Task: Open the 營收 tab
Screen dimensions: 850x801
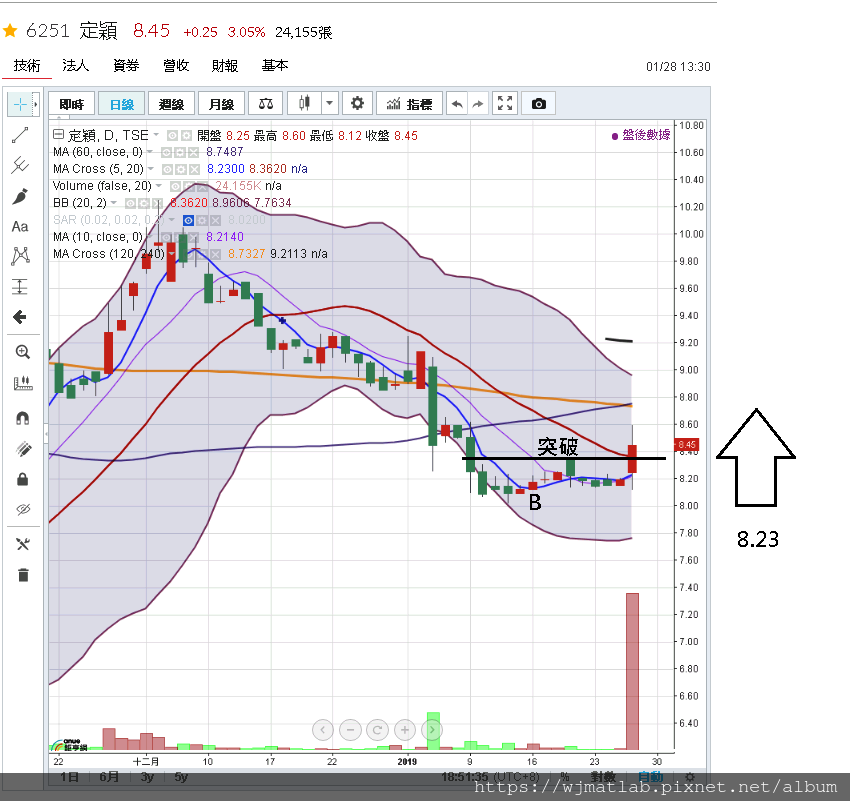Action: [x=176, y=66]
